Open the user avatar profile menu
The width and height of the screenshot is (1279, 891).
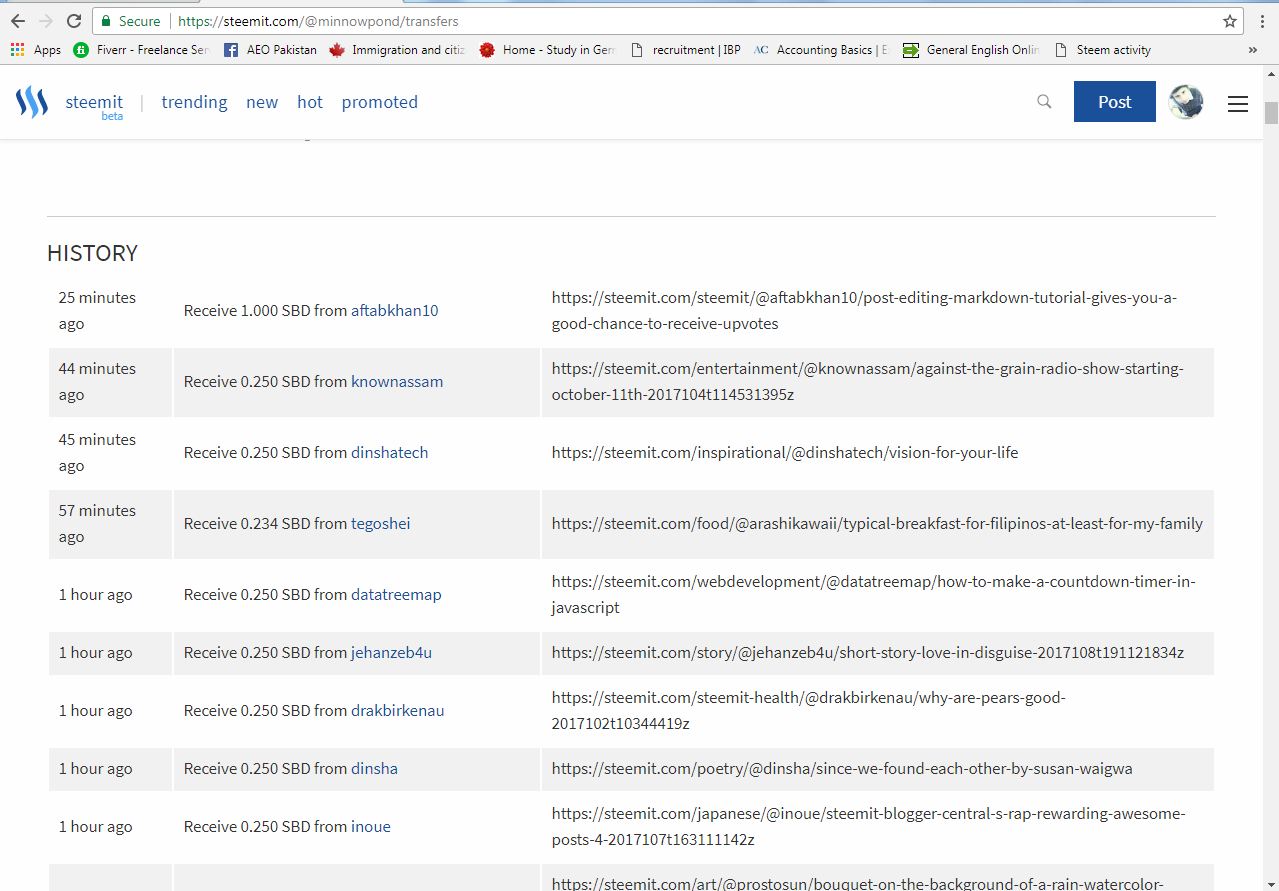(x=1186, y=102)
